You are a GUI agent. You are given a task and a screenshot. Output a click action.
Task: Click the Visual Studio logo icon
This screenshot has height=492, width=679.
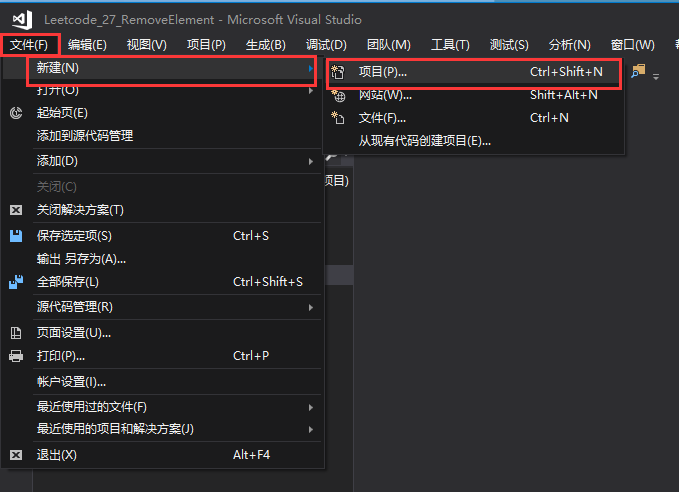click(22, 19)
